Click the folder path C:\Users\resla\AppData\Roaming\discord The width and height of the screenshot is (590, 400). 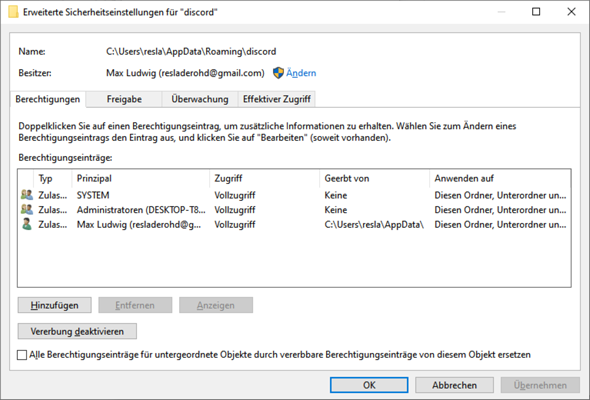191,52
